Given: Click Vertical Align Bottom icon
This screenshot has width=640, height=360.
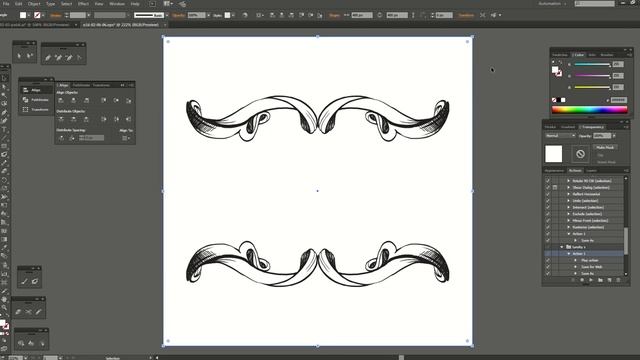Looking at the screenshot, I should point(129,100).
